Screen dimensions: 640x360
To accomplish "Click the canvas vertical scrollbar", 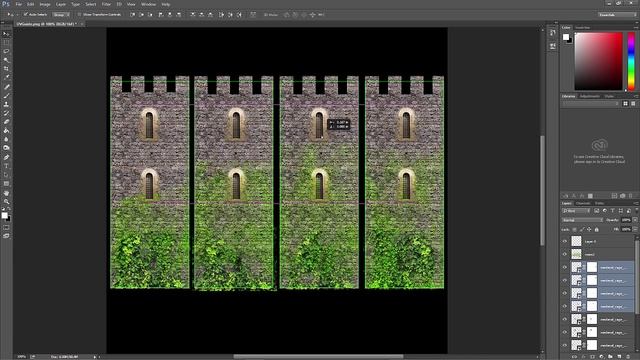I will (x=542, y=191).
